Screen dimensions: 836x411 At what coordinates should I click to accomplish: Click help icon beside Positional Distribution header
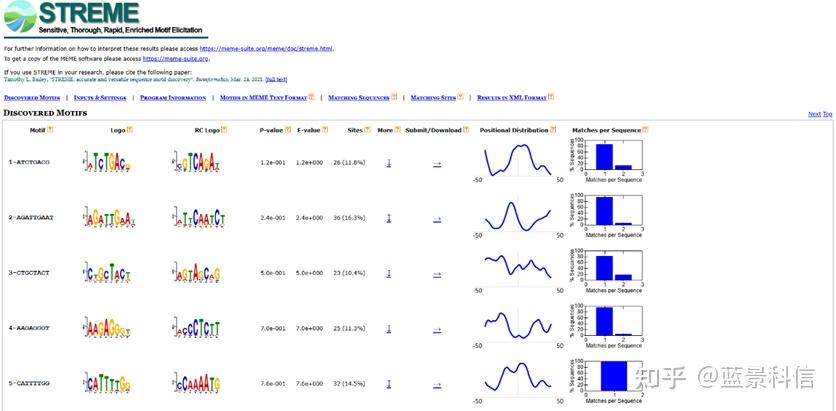click(x=553, y=130)
